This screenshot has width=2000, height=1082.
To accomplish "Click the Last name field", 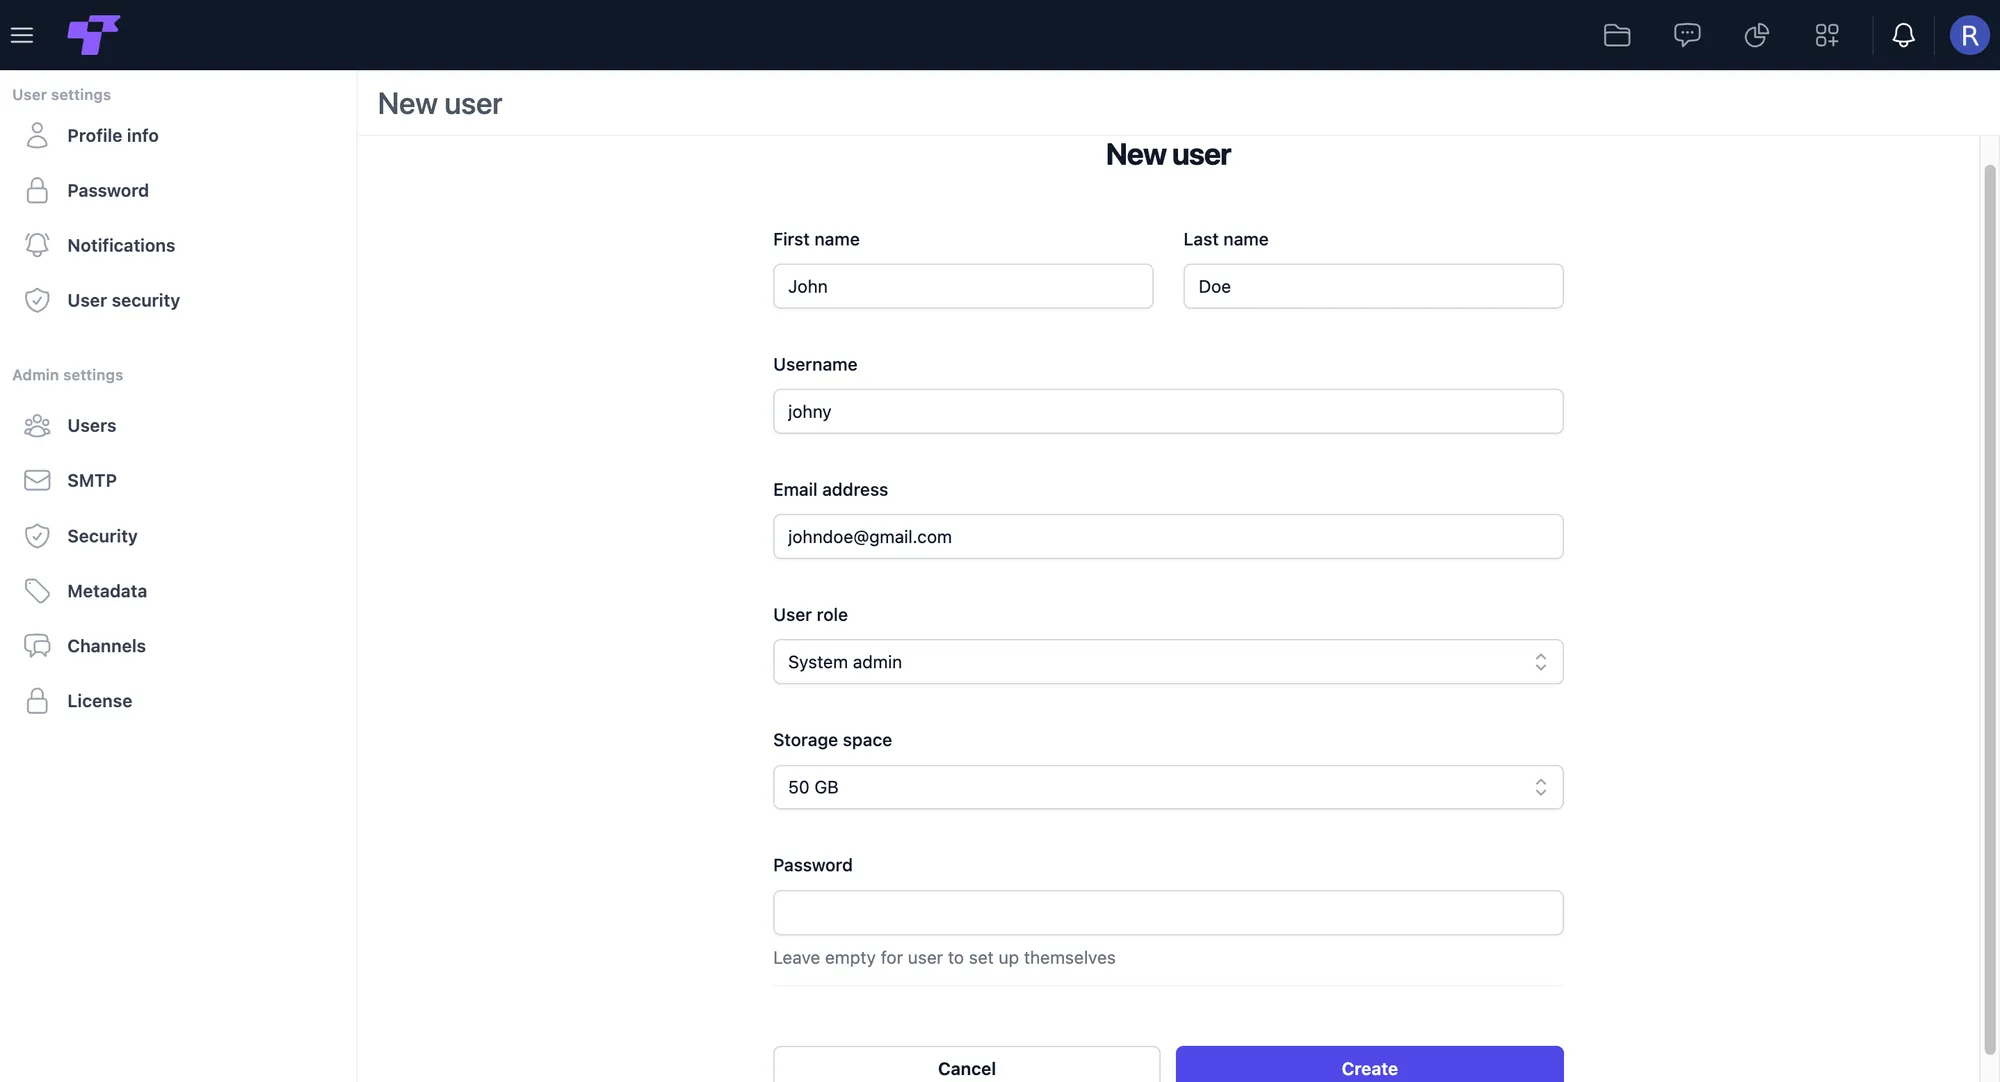I will (1373, 286).
